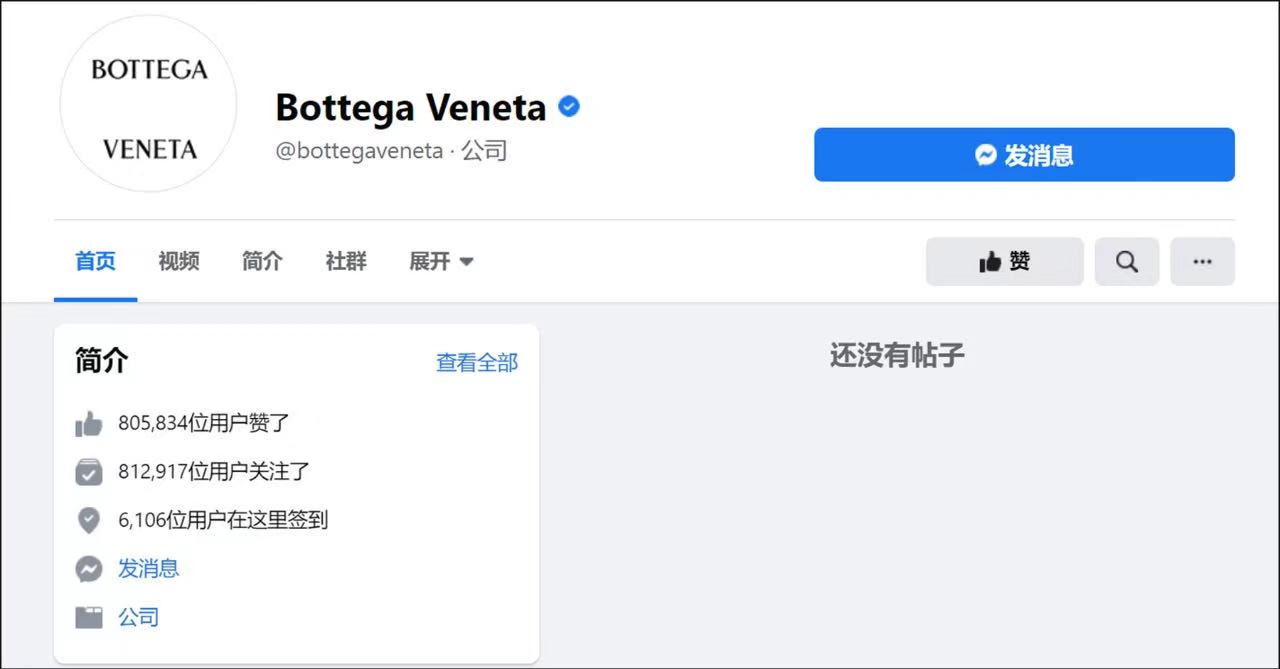Switch to the 视频 tab
Image resolution: width=1280 pixels, height=669 pixels.
(179, 262)
